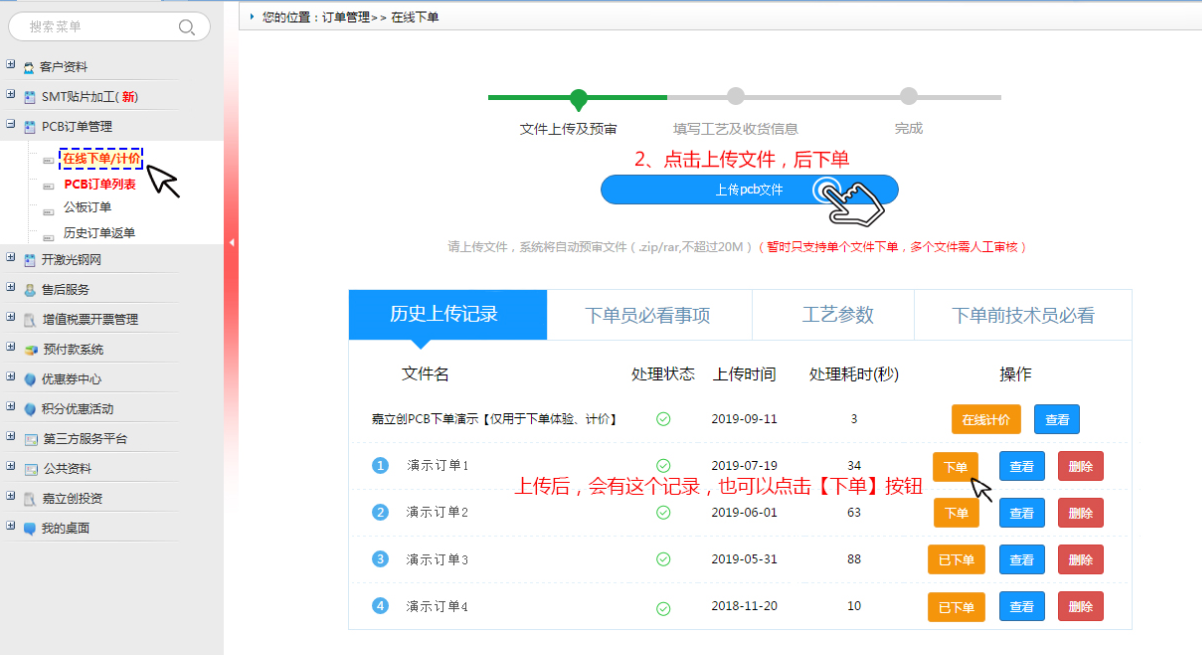Expand the 开激光钢网 tree node
The image size is (1202, 655).
click(10, 258)
